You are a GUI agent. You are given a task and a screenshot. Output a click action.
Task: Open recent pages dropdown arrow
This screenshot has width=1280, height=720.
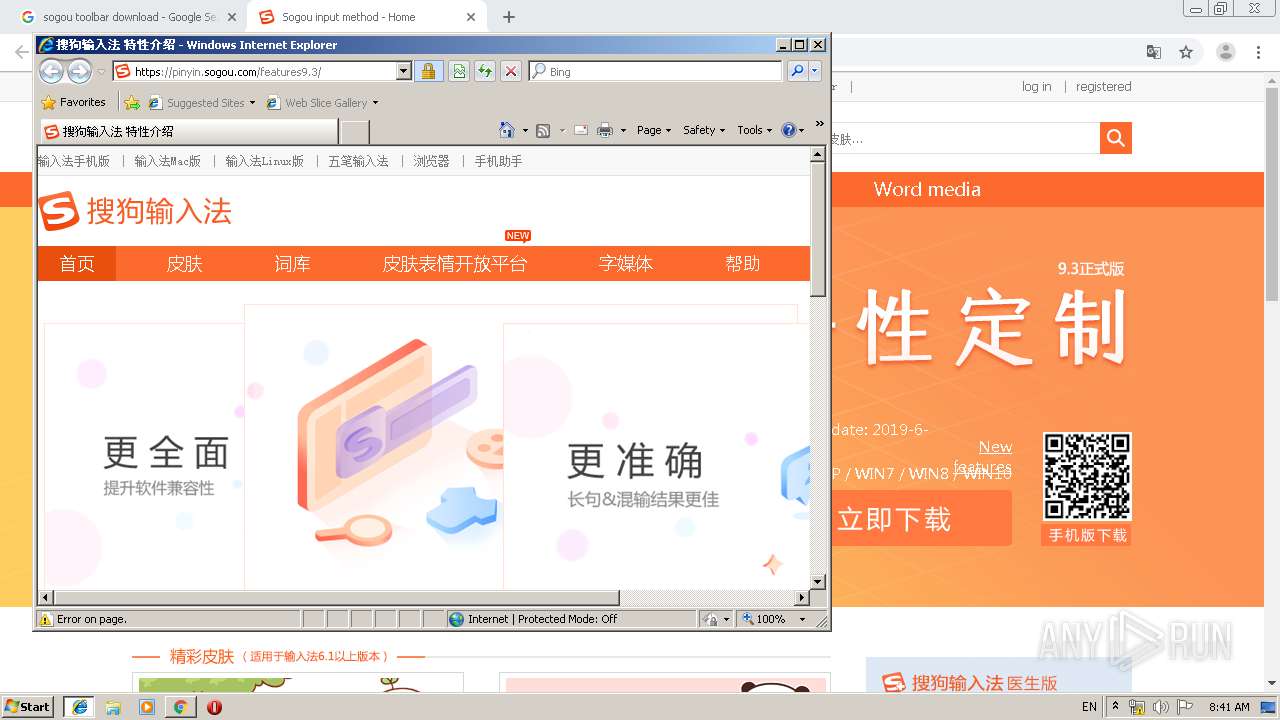tap(101, 71)
